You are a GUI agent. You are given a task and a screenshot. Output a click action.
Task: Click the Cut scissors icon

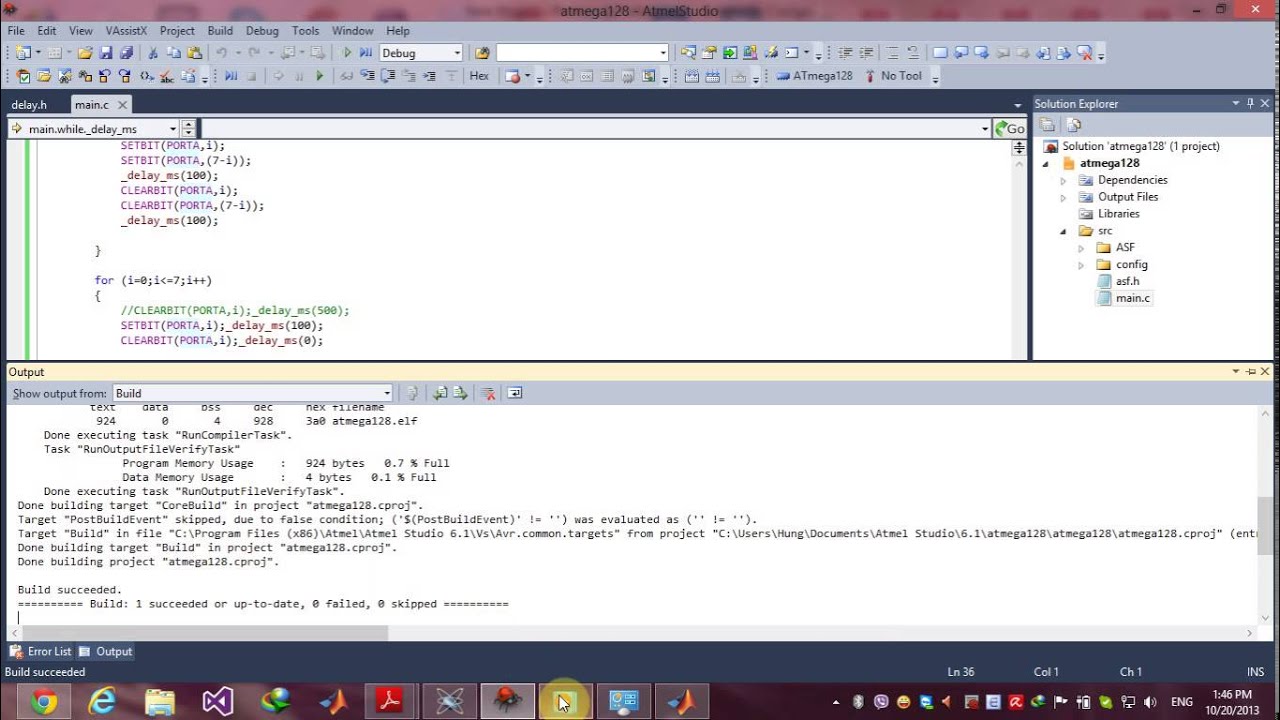pyautogui.click(x=153, y=53)
